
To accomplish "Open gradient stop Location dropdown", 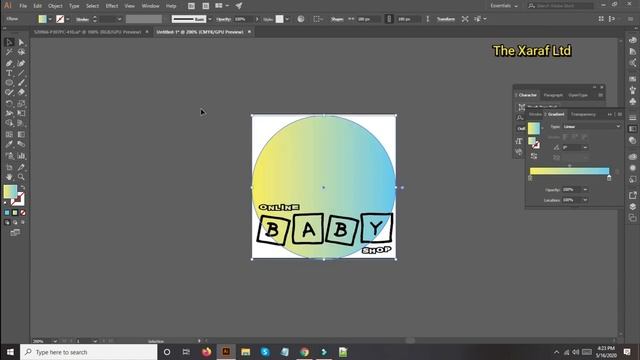I will click(x=585, y=200).
